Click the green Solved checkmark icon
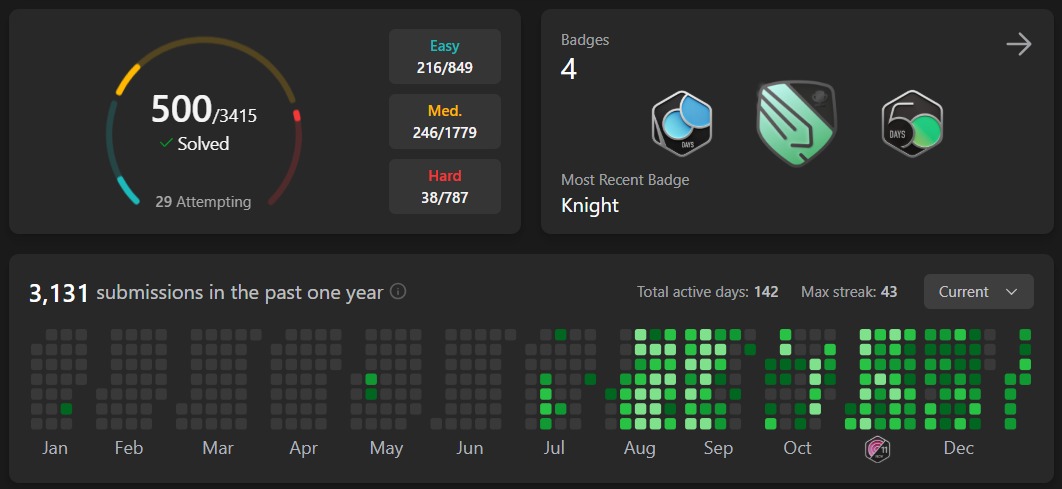This screenshot has width=1062, height=489. coord(166,144)
